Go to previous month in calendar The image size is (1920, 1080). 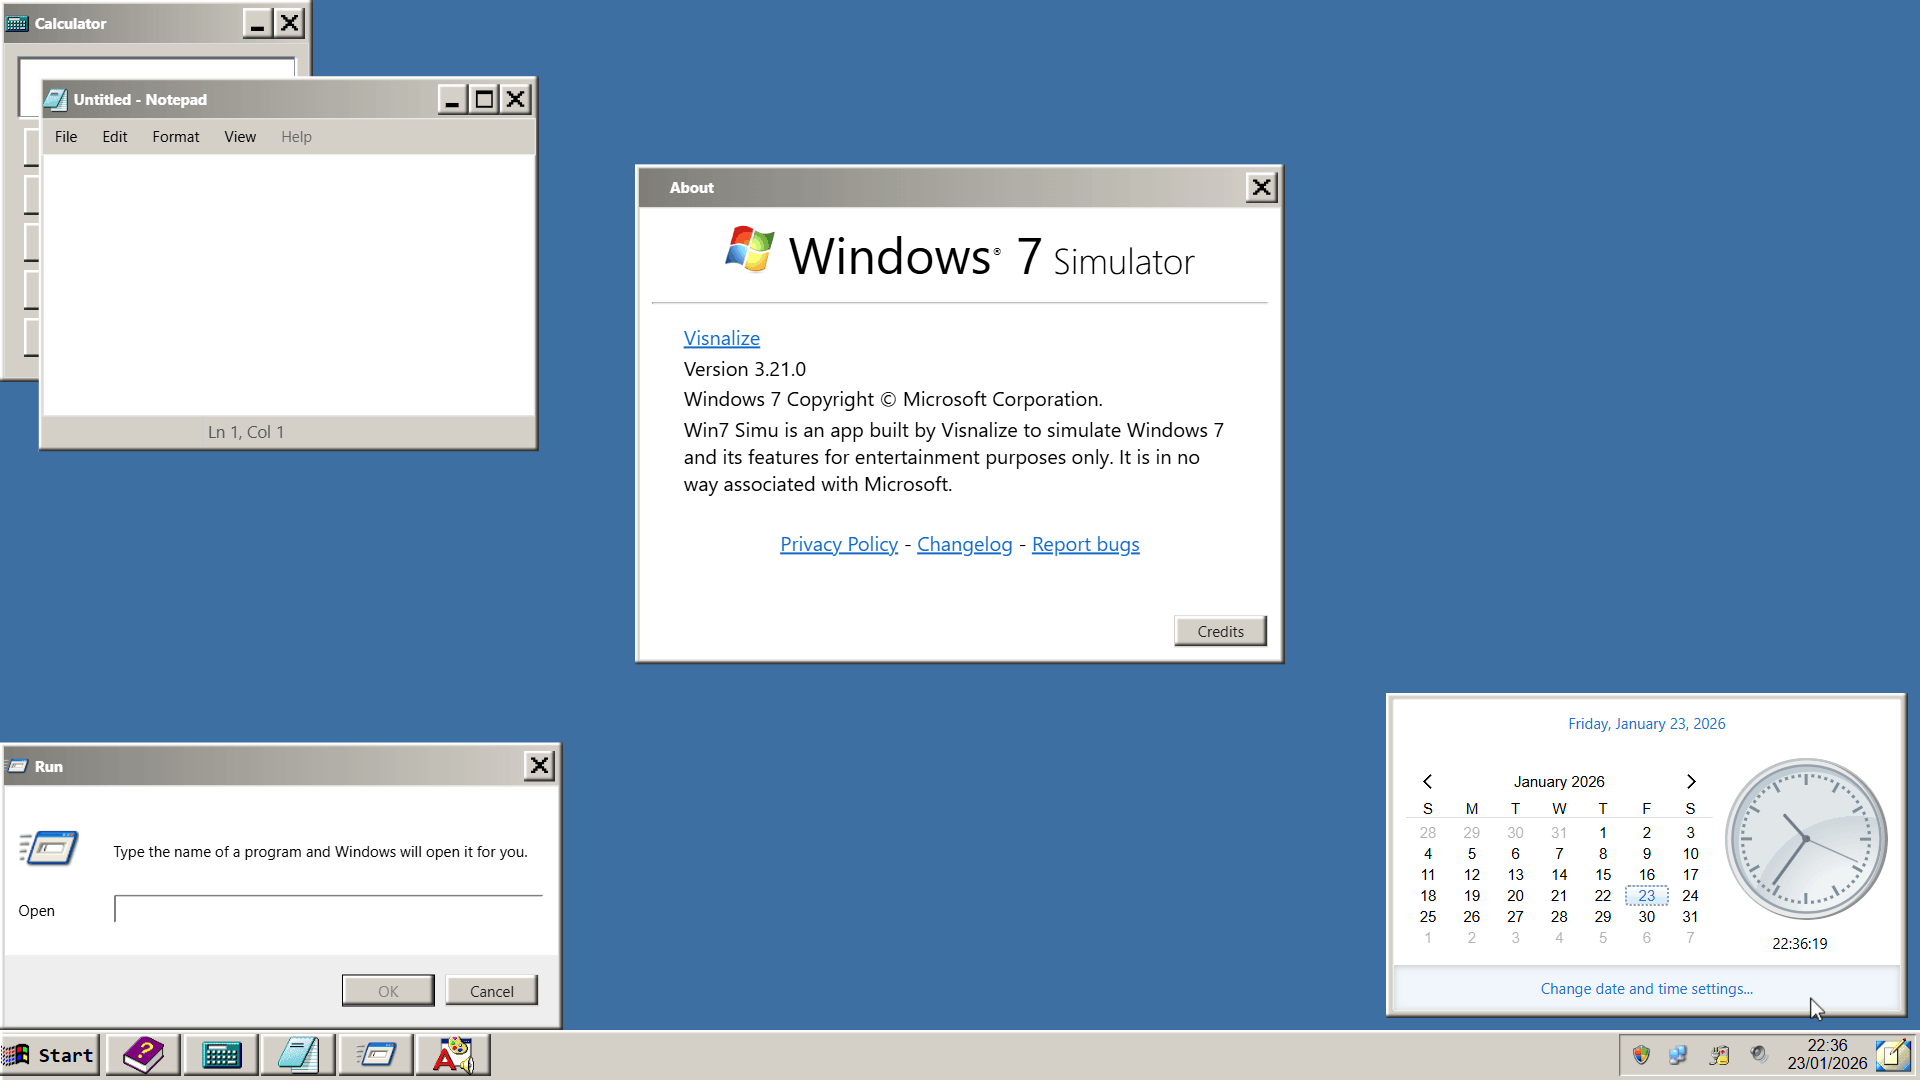coord(1428,781)
